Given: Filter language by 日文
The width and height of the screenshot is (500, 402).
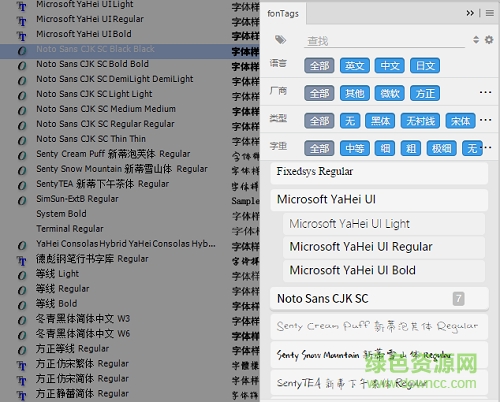Looking at the screenshot, I should pos(425,66).
